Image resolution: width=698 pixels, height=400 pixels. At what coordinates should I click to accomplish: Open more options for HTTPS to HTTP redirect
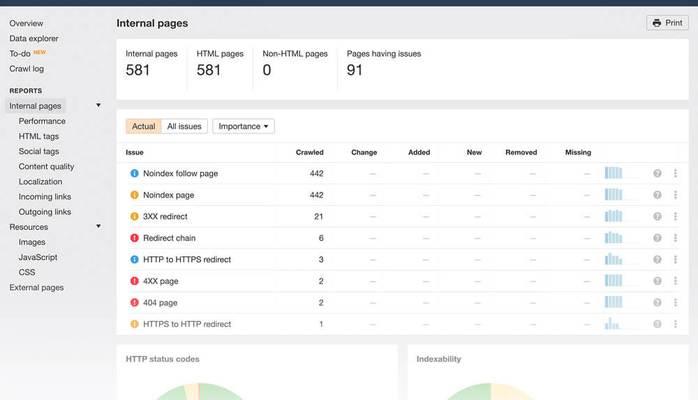coord(675,324)
